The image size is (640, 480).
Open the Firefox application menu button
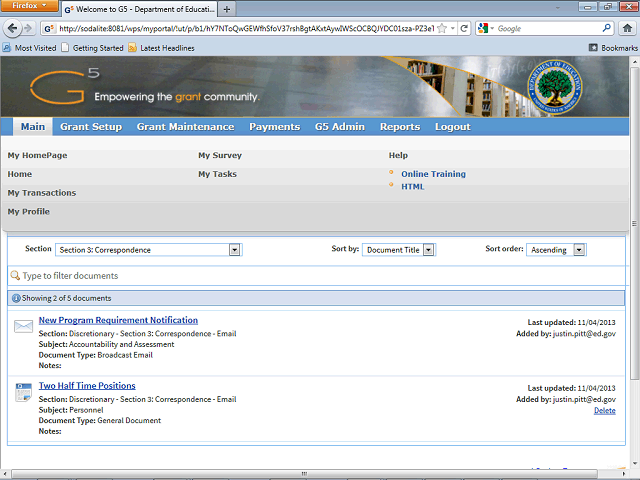(29, 5)
